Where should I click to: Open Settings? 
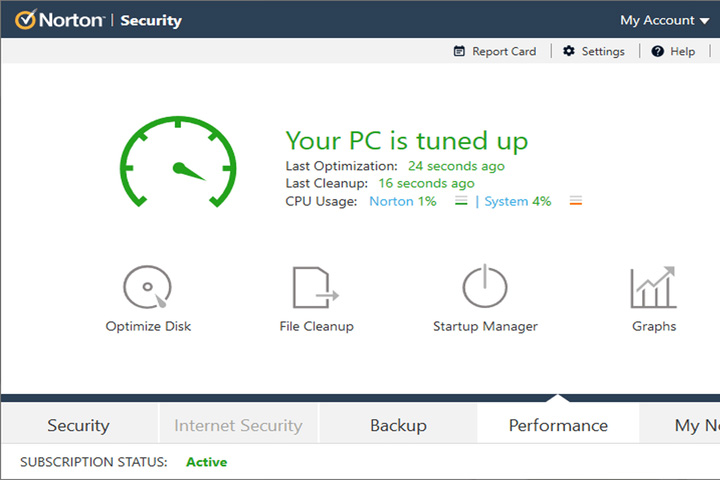[x=594, y=51]
